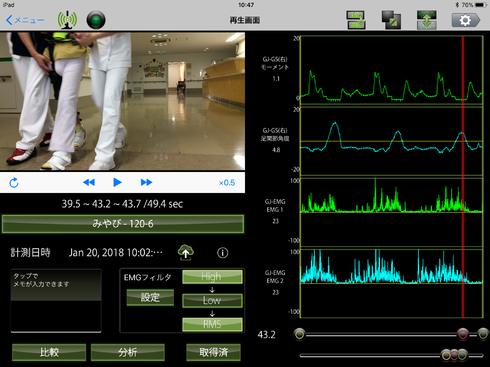The height and width of the screenshot is (367, 490).
Task: Rewind the video playback
Action: 89,182
